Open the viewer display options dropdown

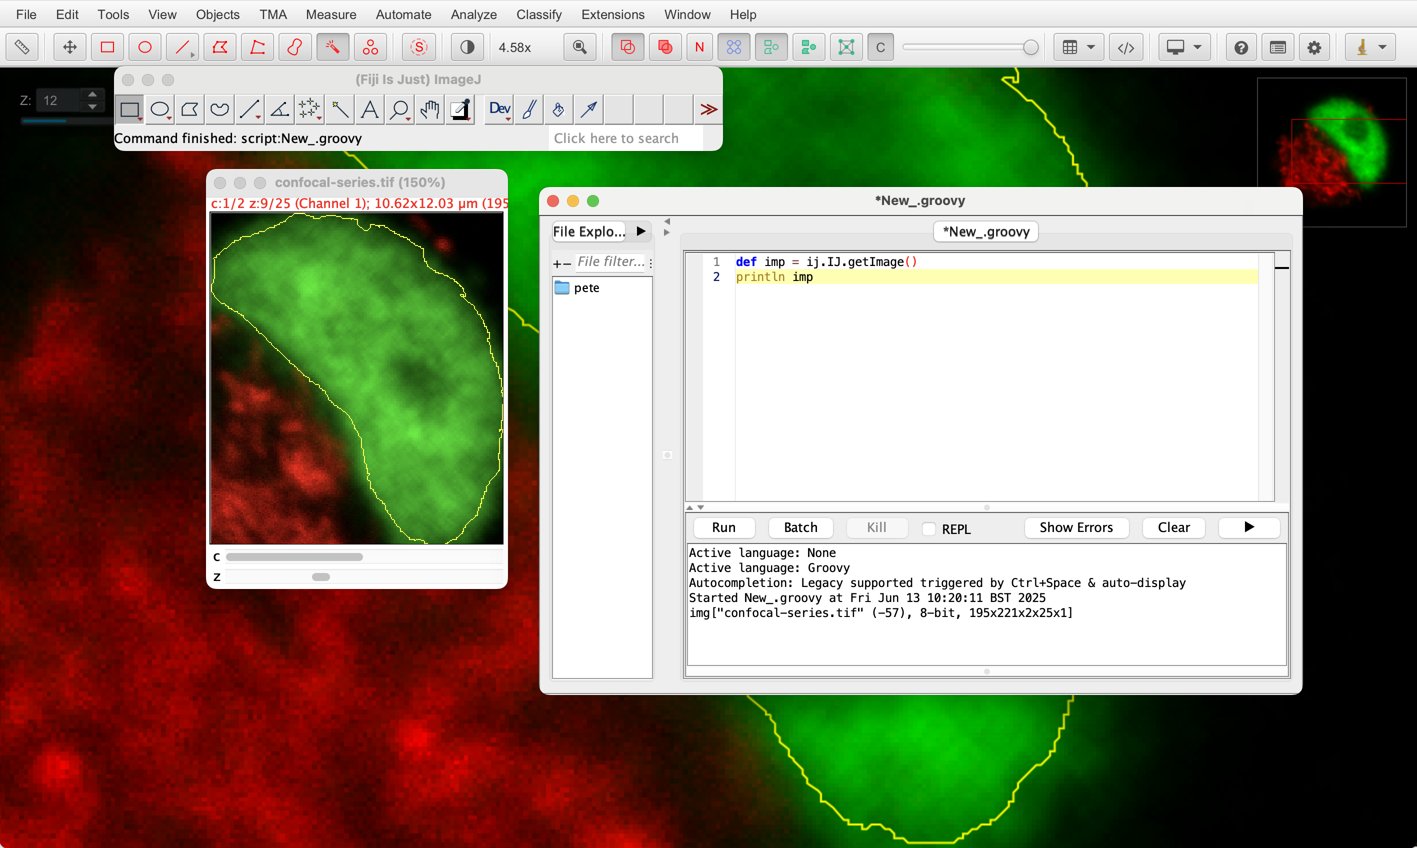pos(1185,47)
